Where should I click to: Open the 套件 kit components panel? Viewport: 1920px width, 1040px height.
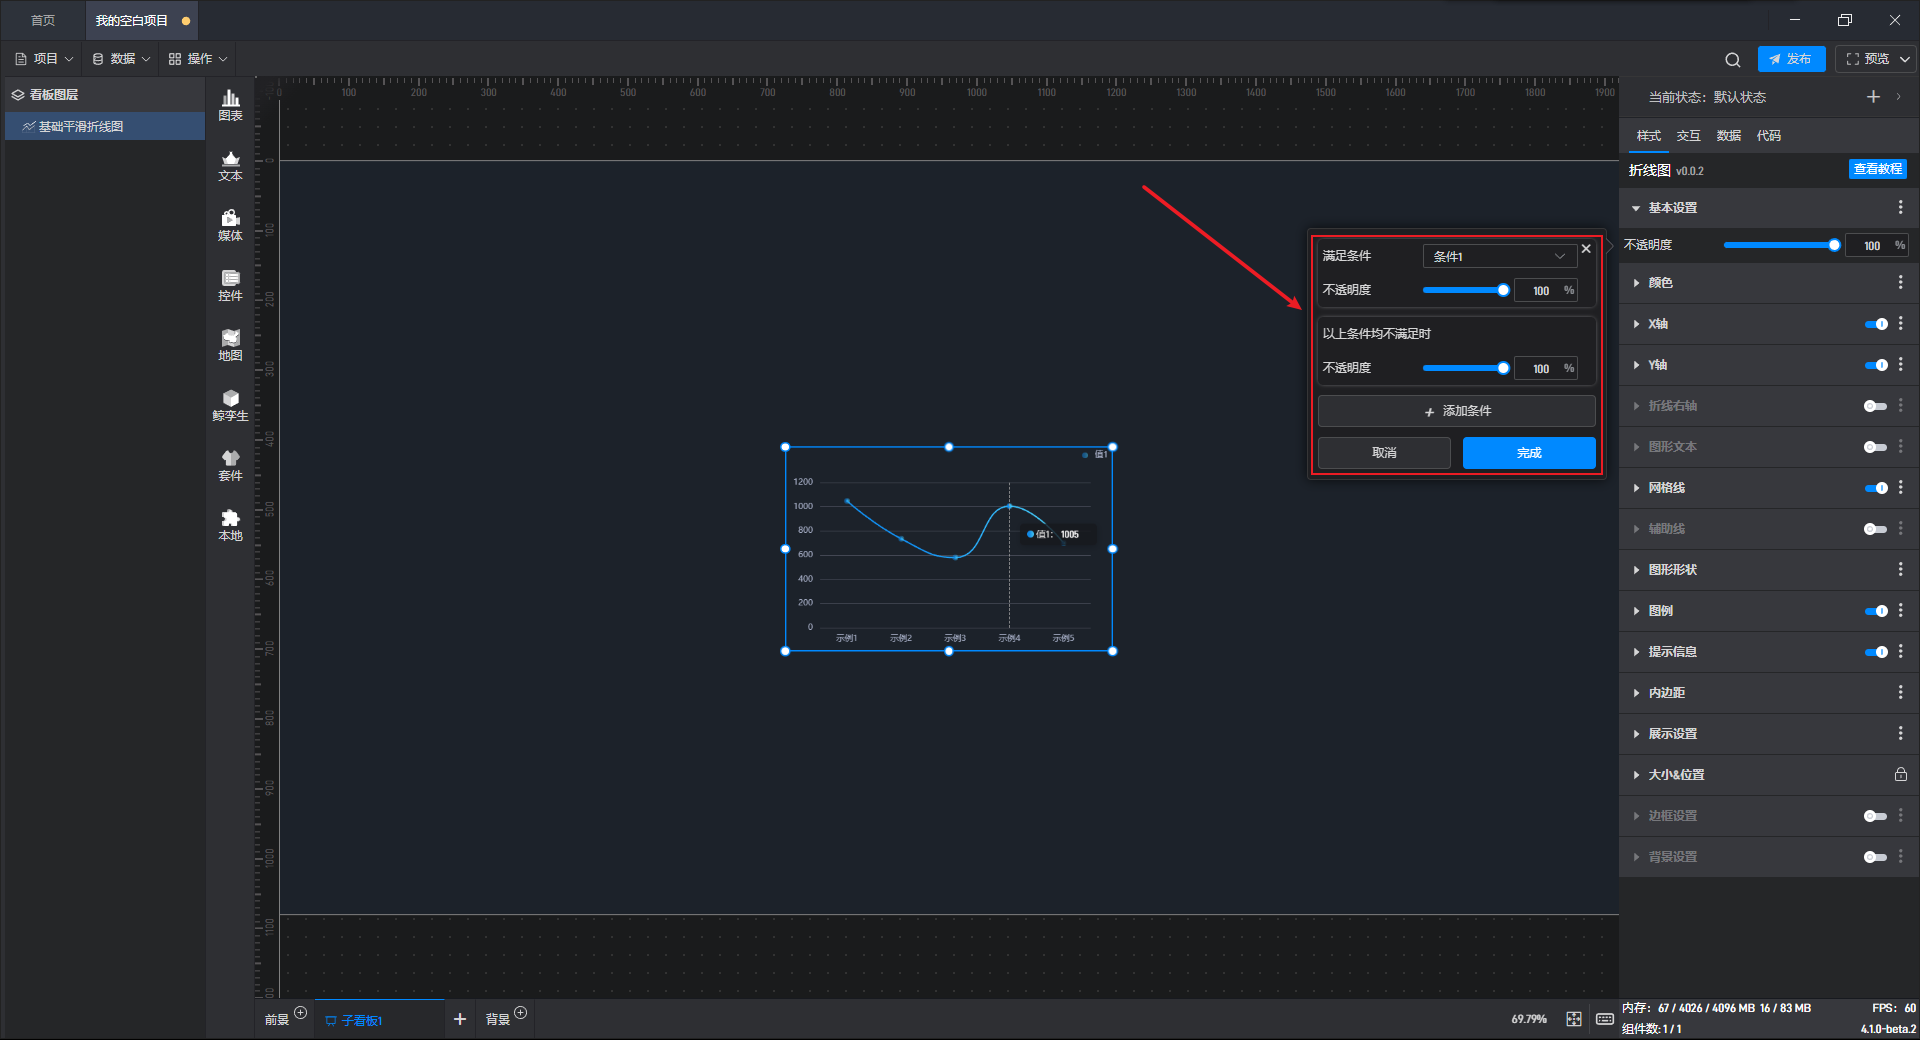tap(230, 466)
